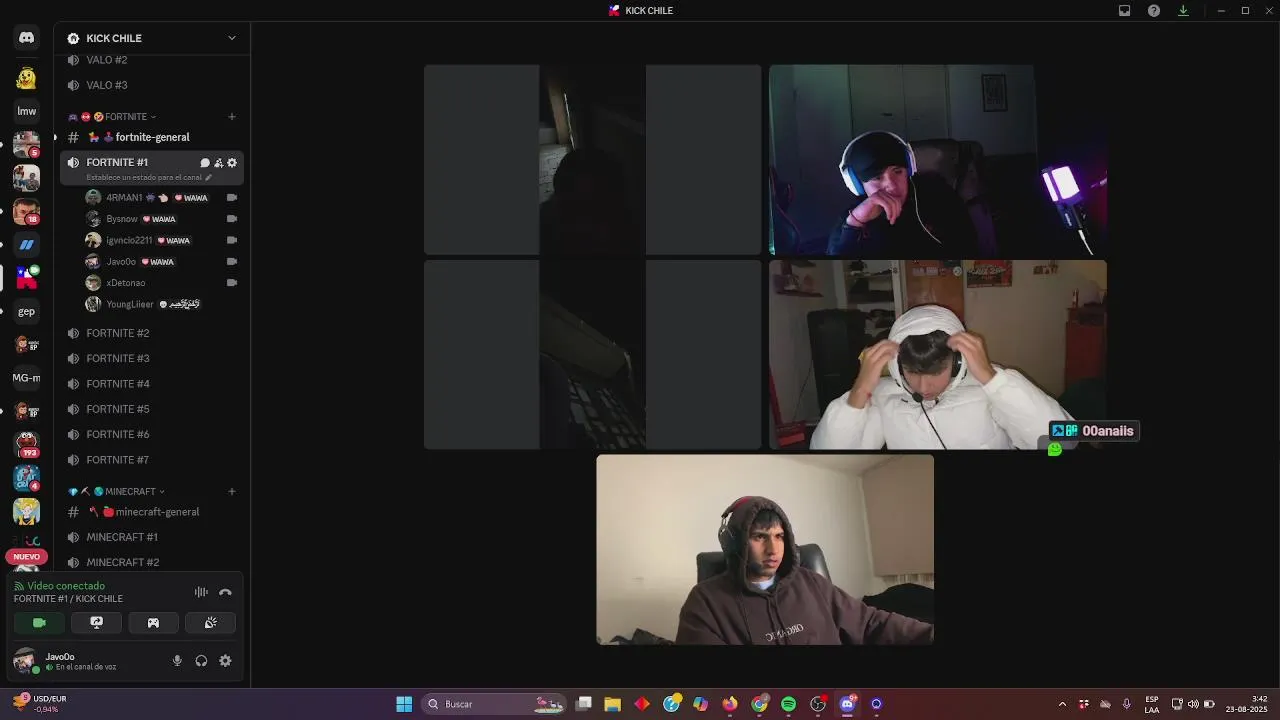The image size is (1280, 720).
Task: Open FORTNITE #1 channel settings gear
Action: [x=232, y=163]
